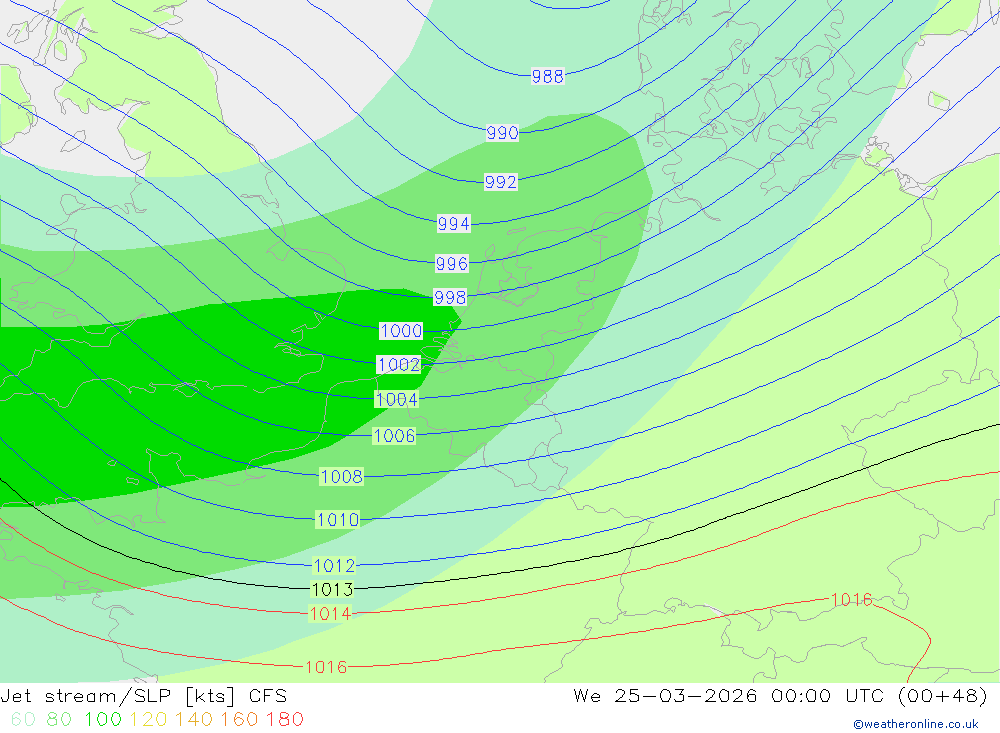This screenshot has width=1000, height=733.
Task: Click the 1012 pressure label
Action: (334, 565)
